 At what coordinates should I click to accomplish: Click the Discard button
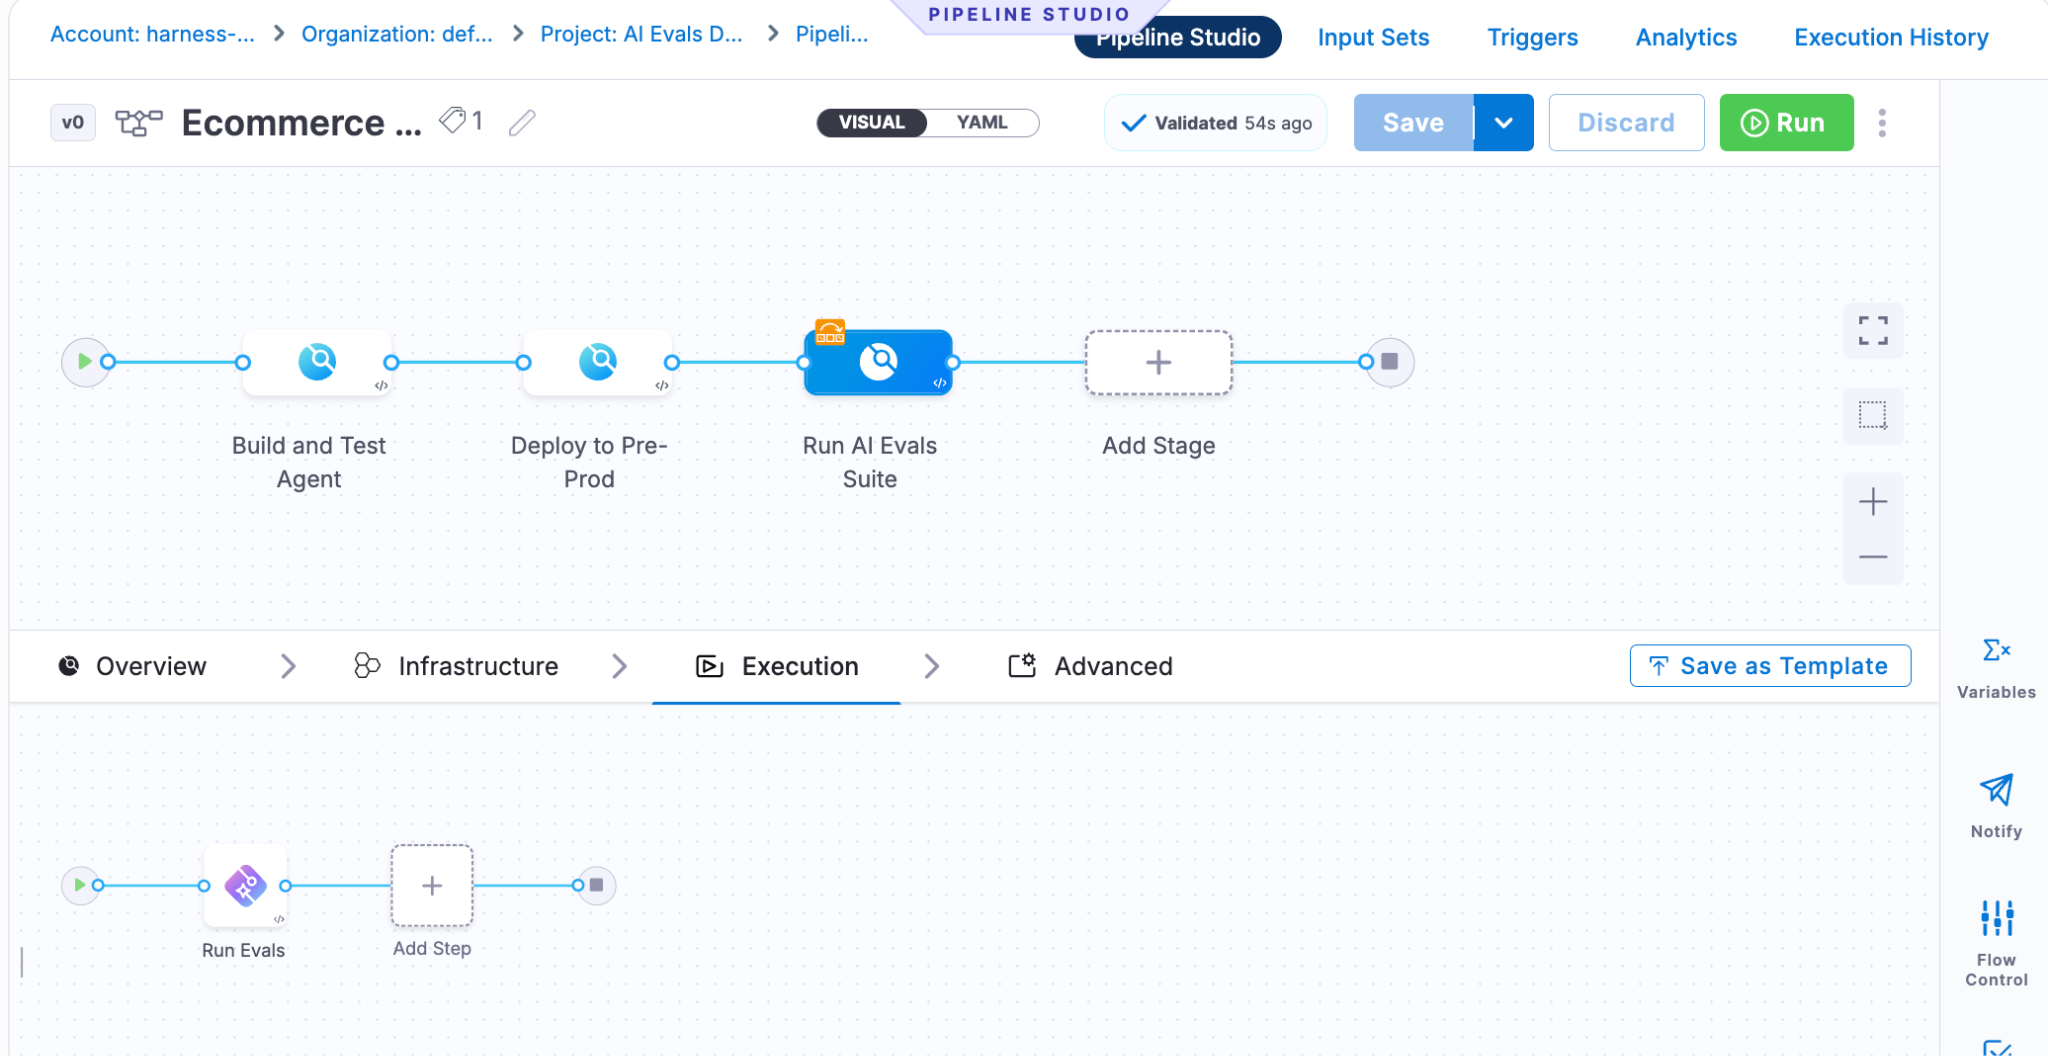(1626, 123)
